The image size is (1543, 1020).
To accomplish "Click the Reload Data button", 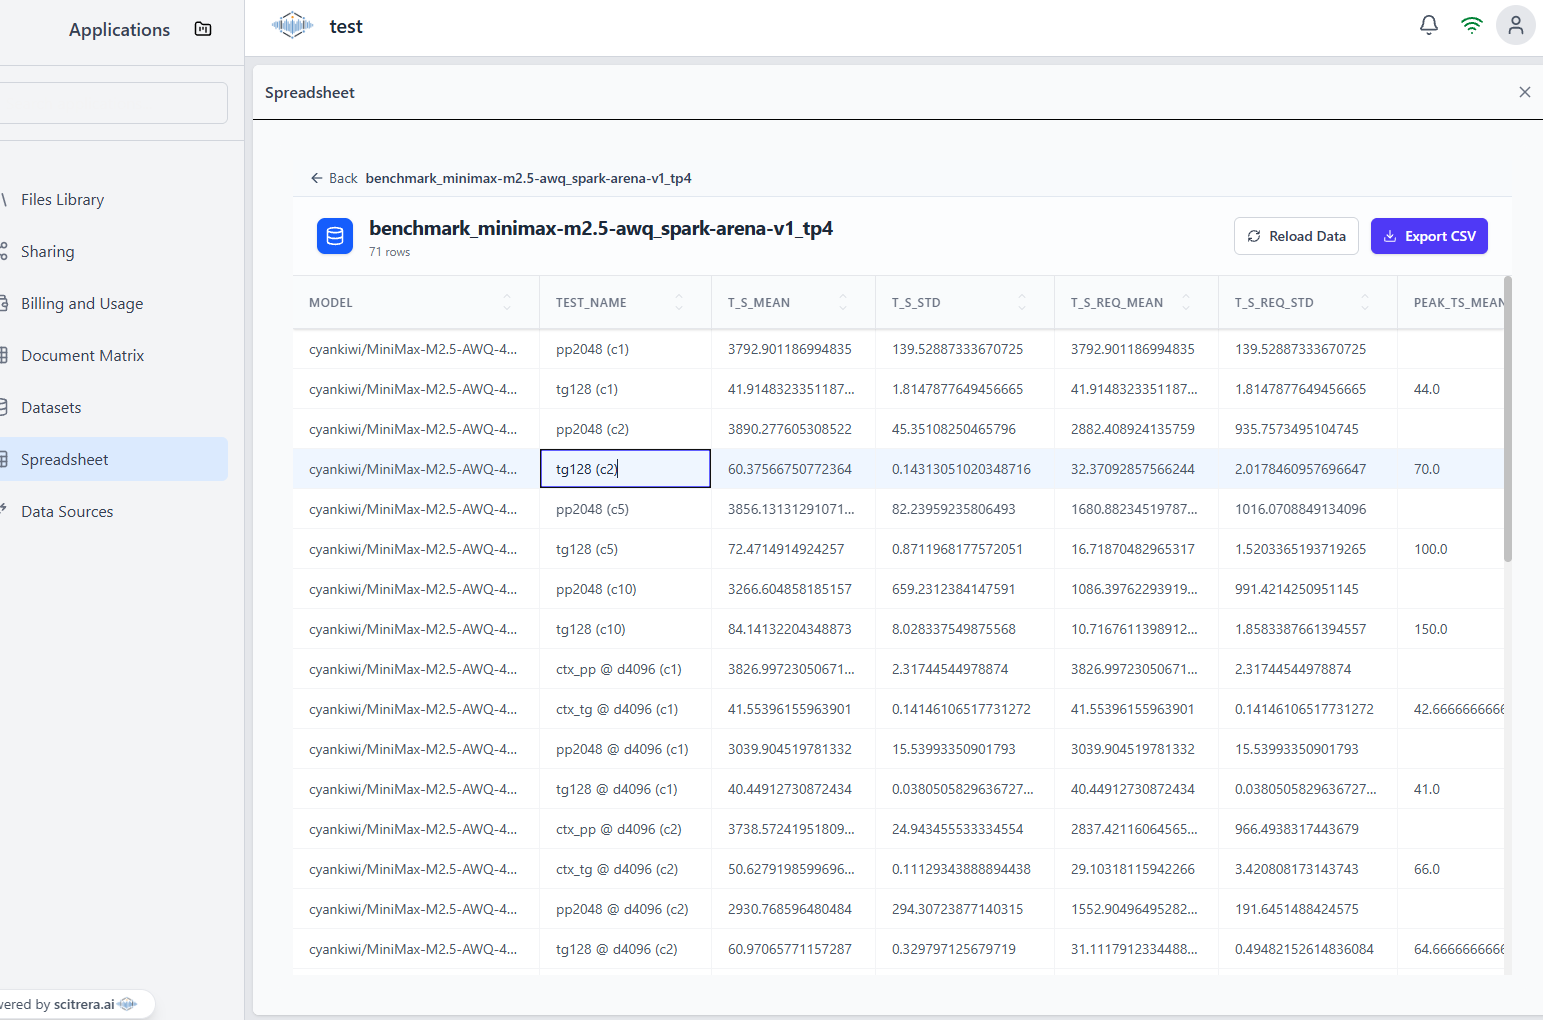I will click(1296, 236).
